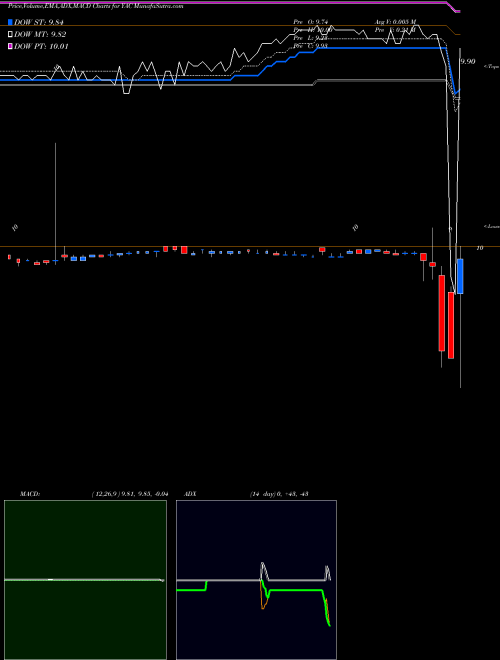Click the ADX (14 day) values text
The width and height of the screenshot is (500, 660).
point(279,494)
